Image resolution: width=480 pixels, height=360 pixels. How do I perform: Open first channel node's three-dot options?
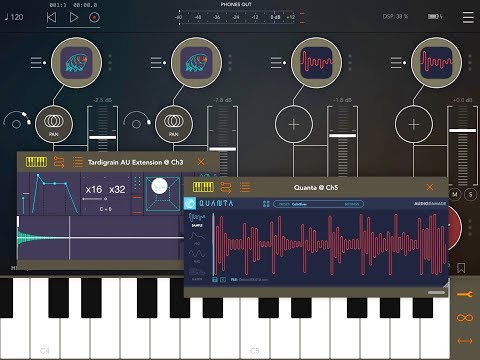(x=110, y=63)
